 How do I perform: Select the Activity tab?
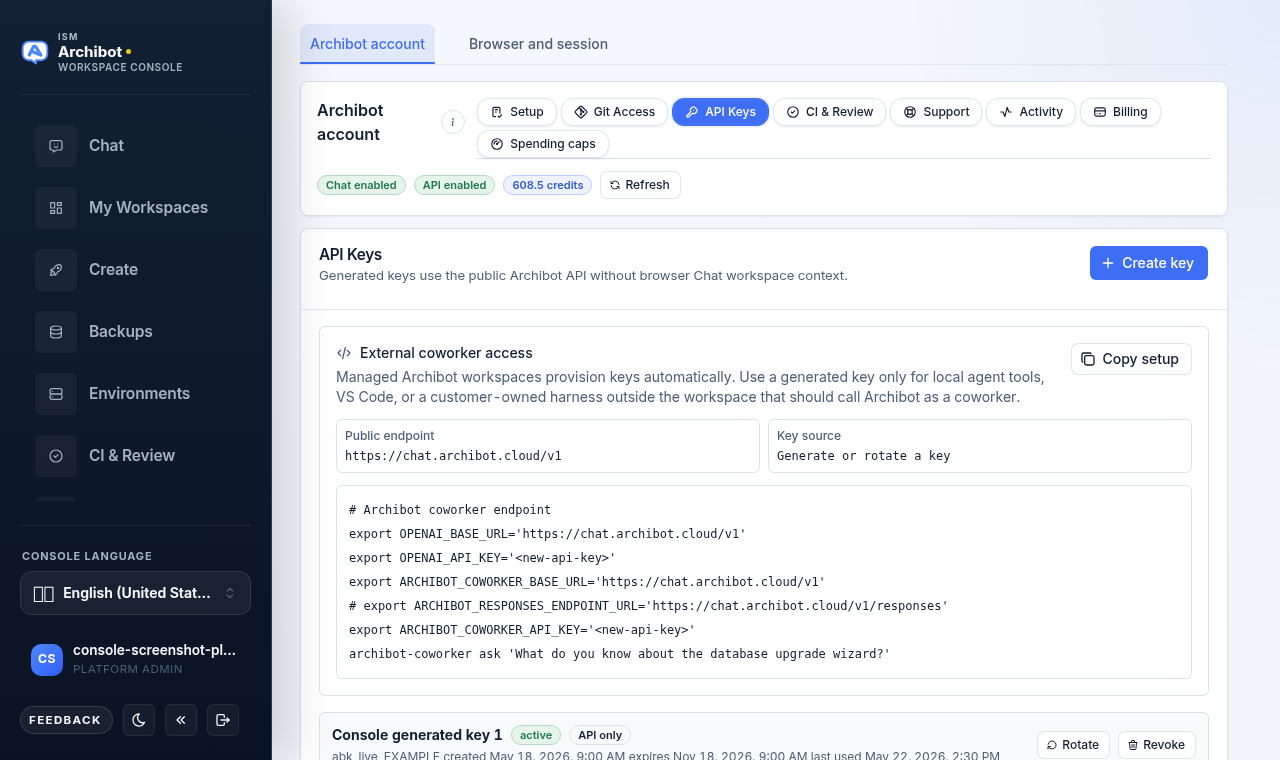tap(1031, 112)
